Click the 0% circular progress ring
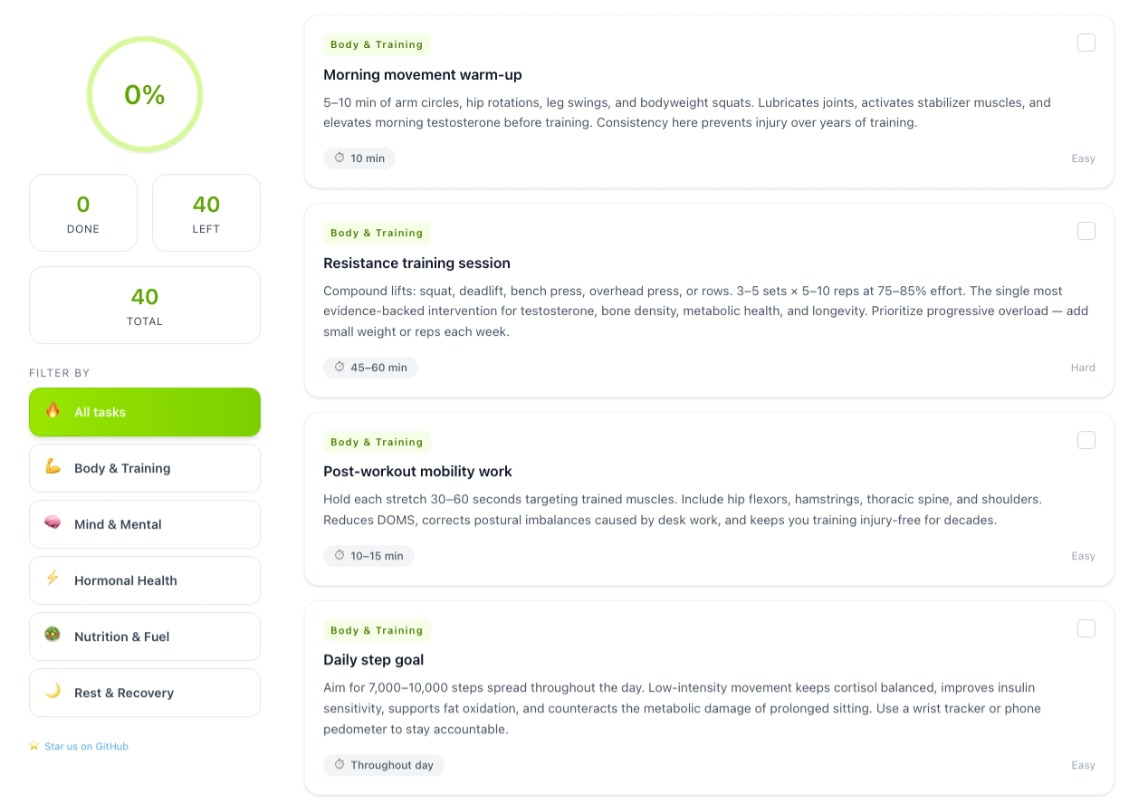This screenshot has width=1129, height=801. tap(145, 94)
